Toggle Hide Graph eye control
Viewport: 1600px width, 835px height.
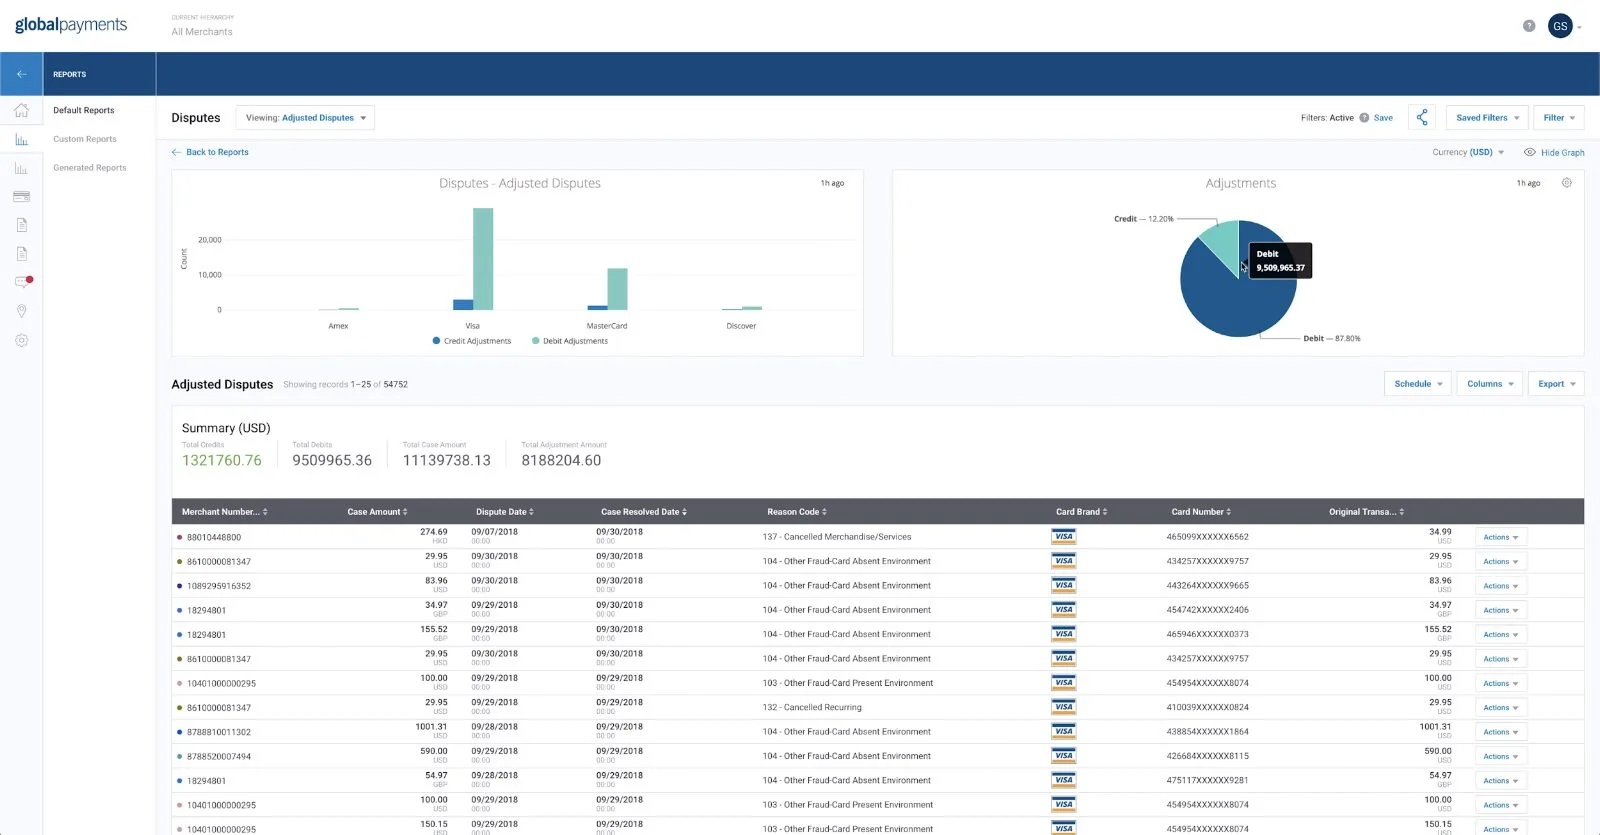pos(1554,153)
